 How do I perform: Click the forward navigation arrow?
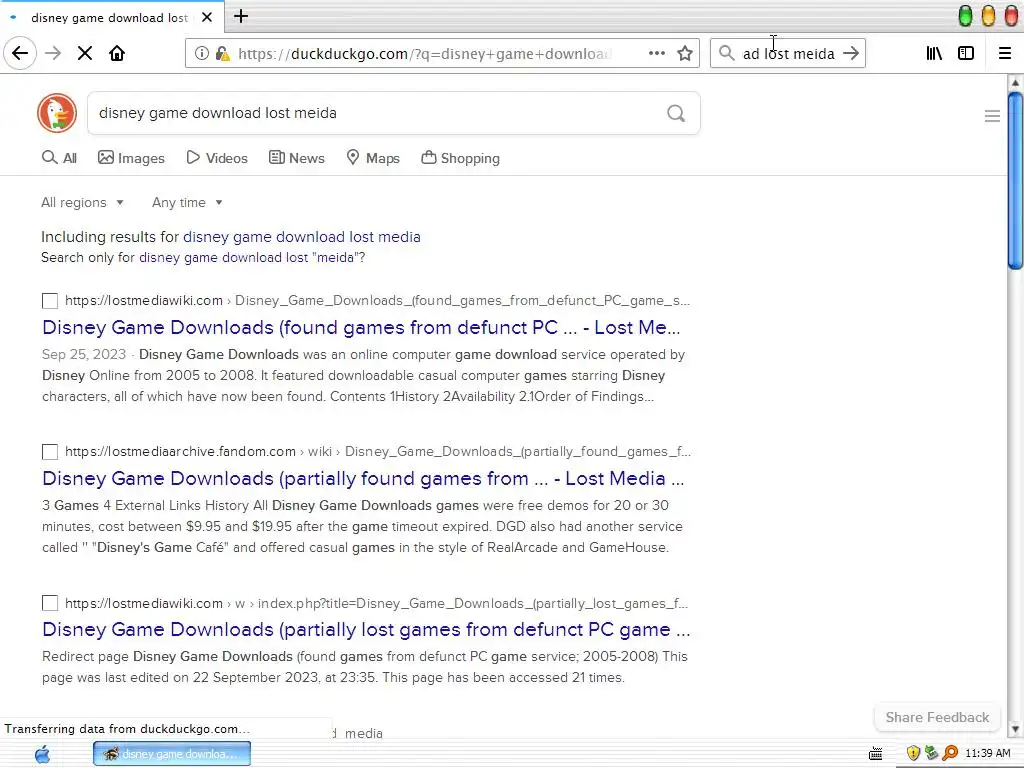click(53, 53)
